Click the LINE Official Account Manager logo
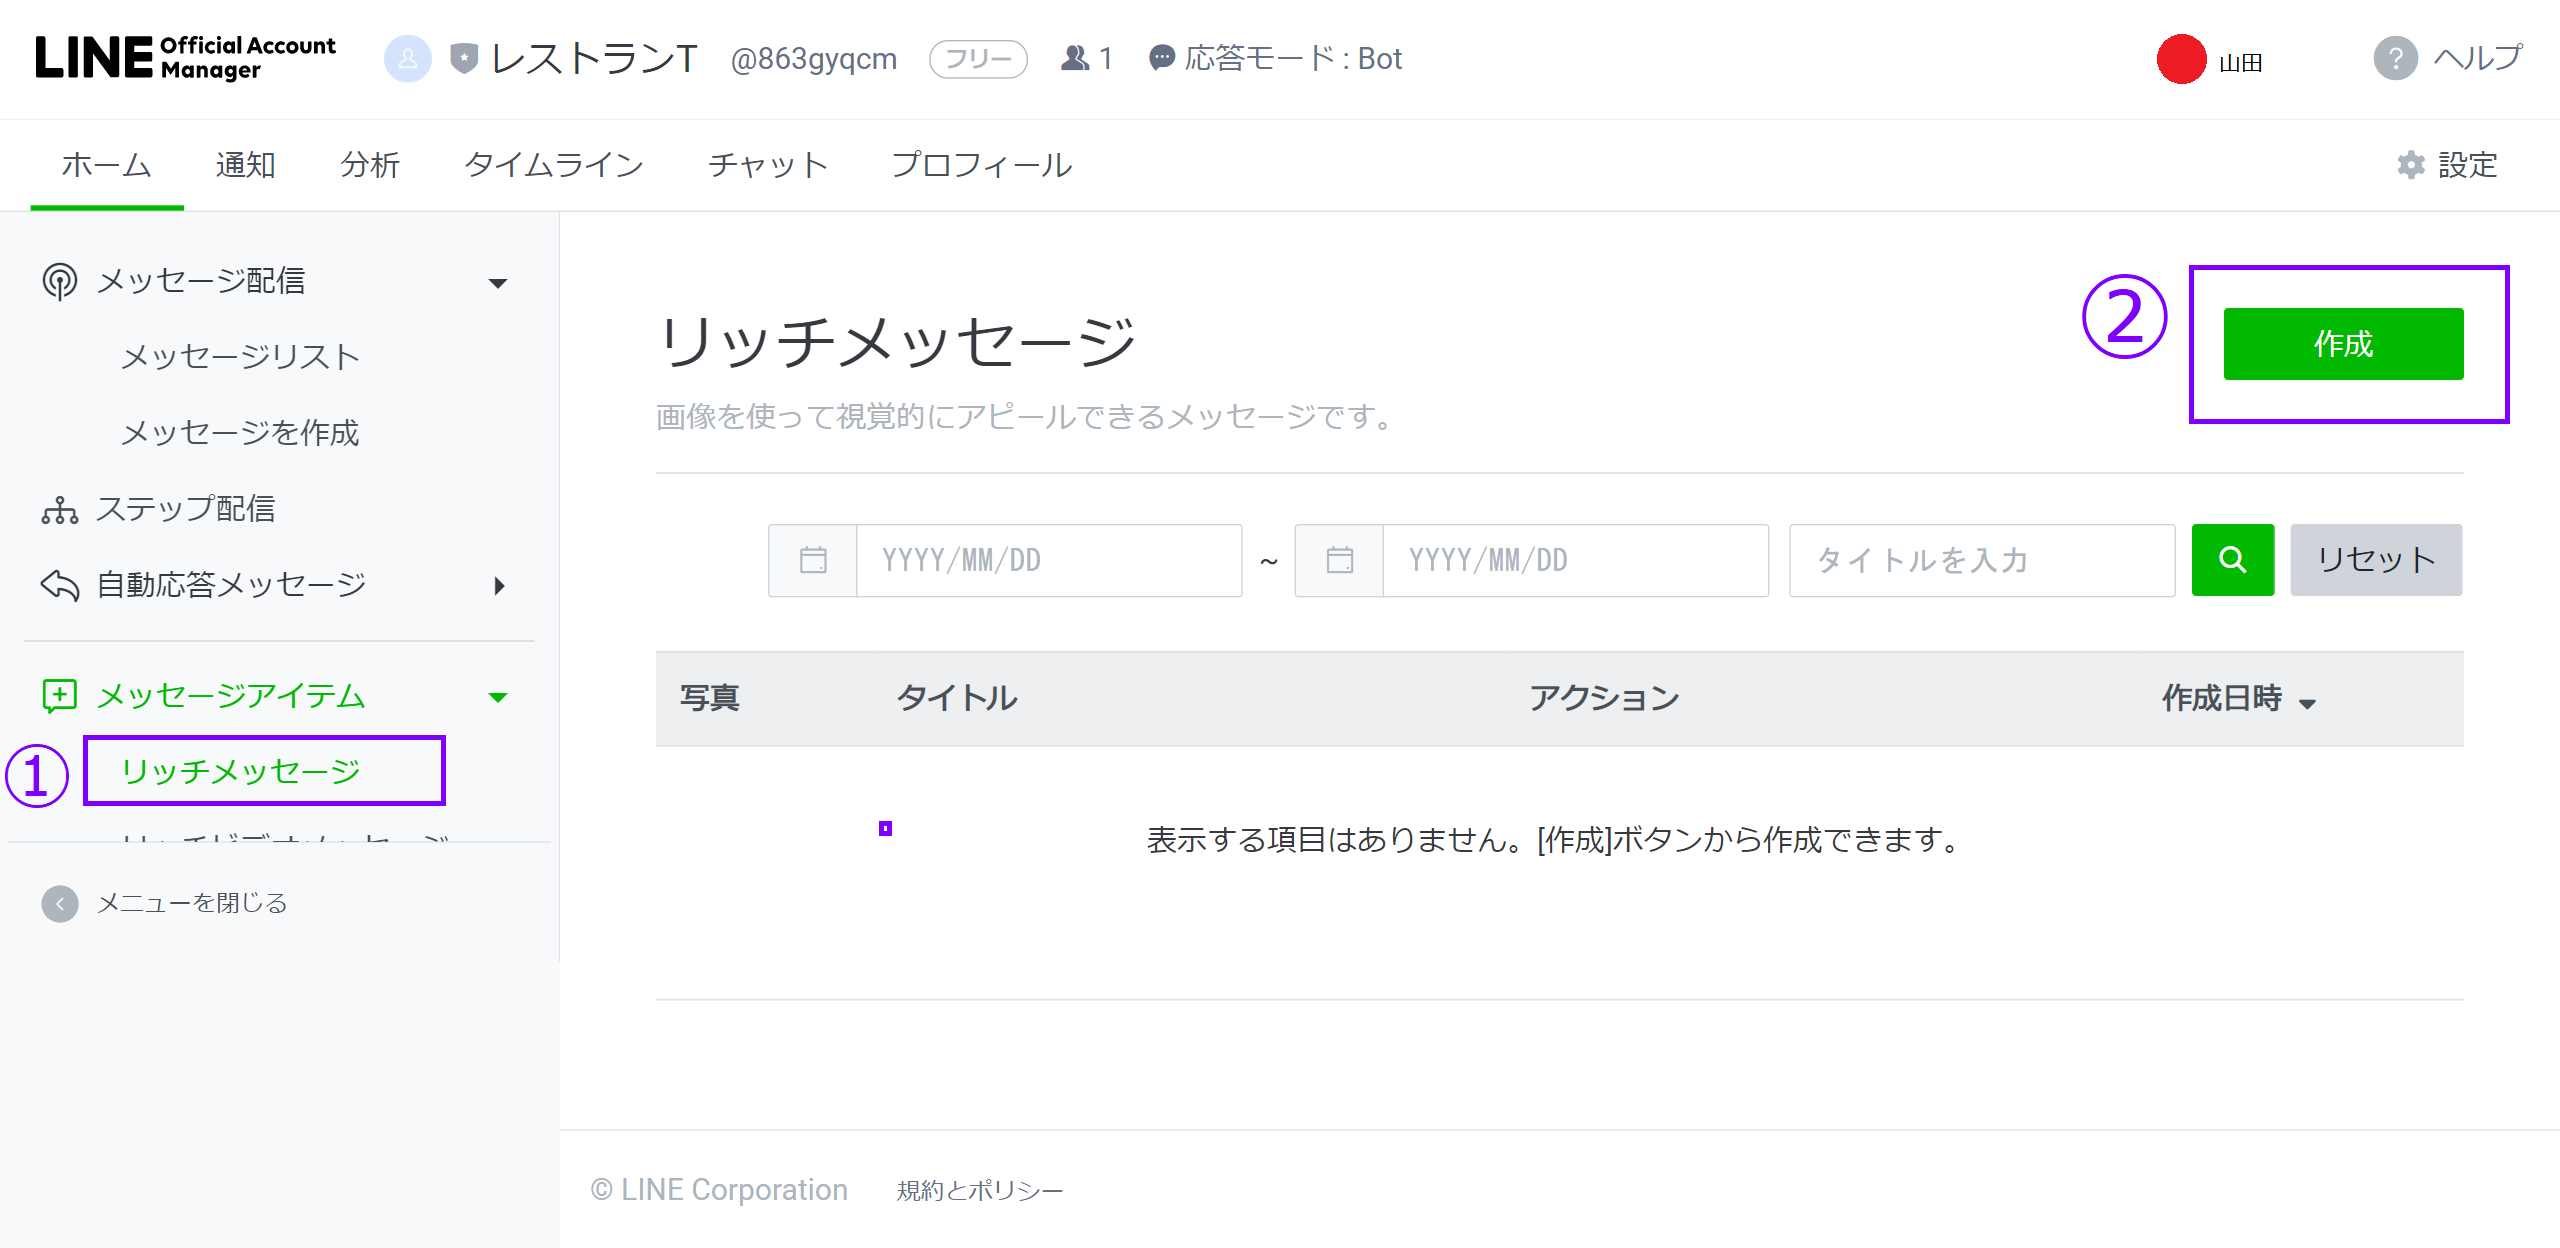 coord(186,58)
